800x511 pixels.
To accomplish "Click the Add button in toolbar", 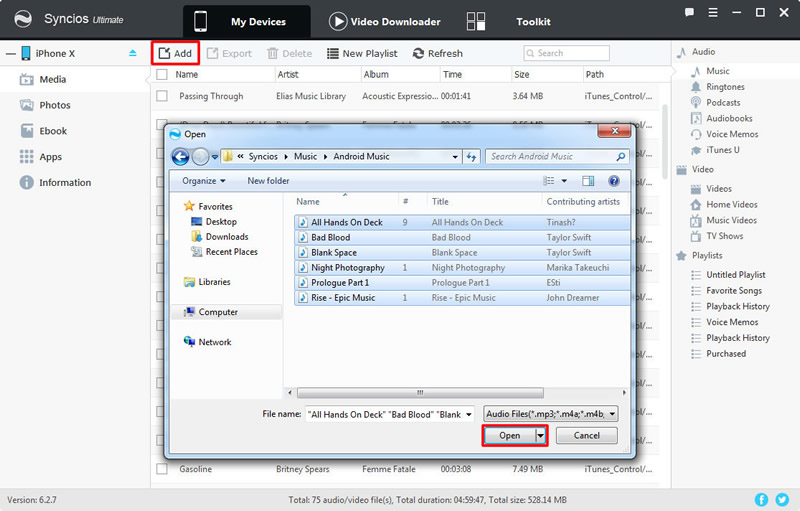I will pyautogui.click(x=175, y=53).
